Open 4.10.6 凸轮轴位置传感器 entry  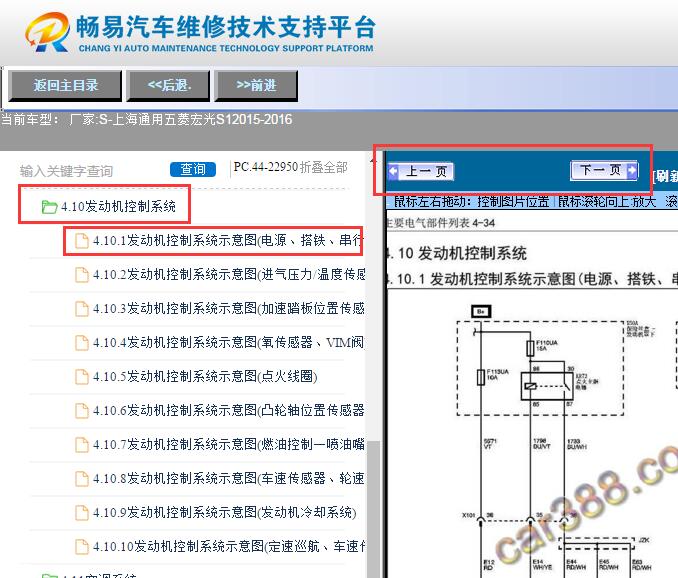point(228,410)
